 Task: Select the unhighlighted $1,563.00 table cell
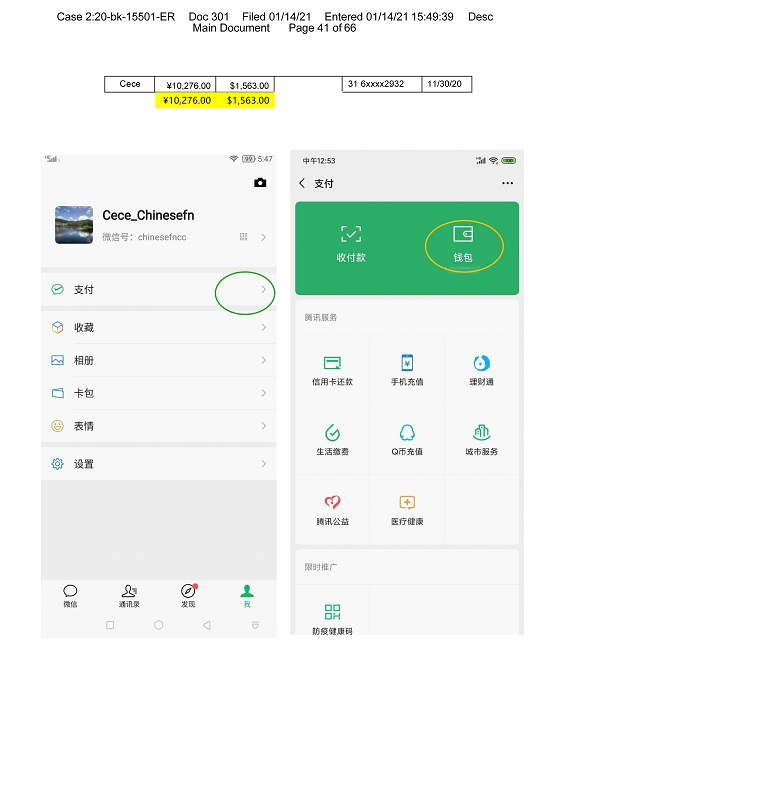[245, 85]
